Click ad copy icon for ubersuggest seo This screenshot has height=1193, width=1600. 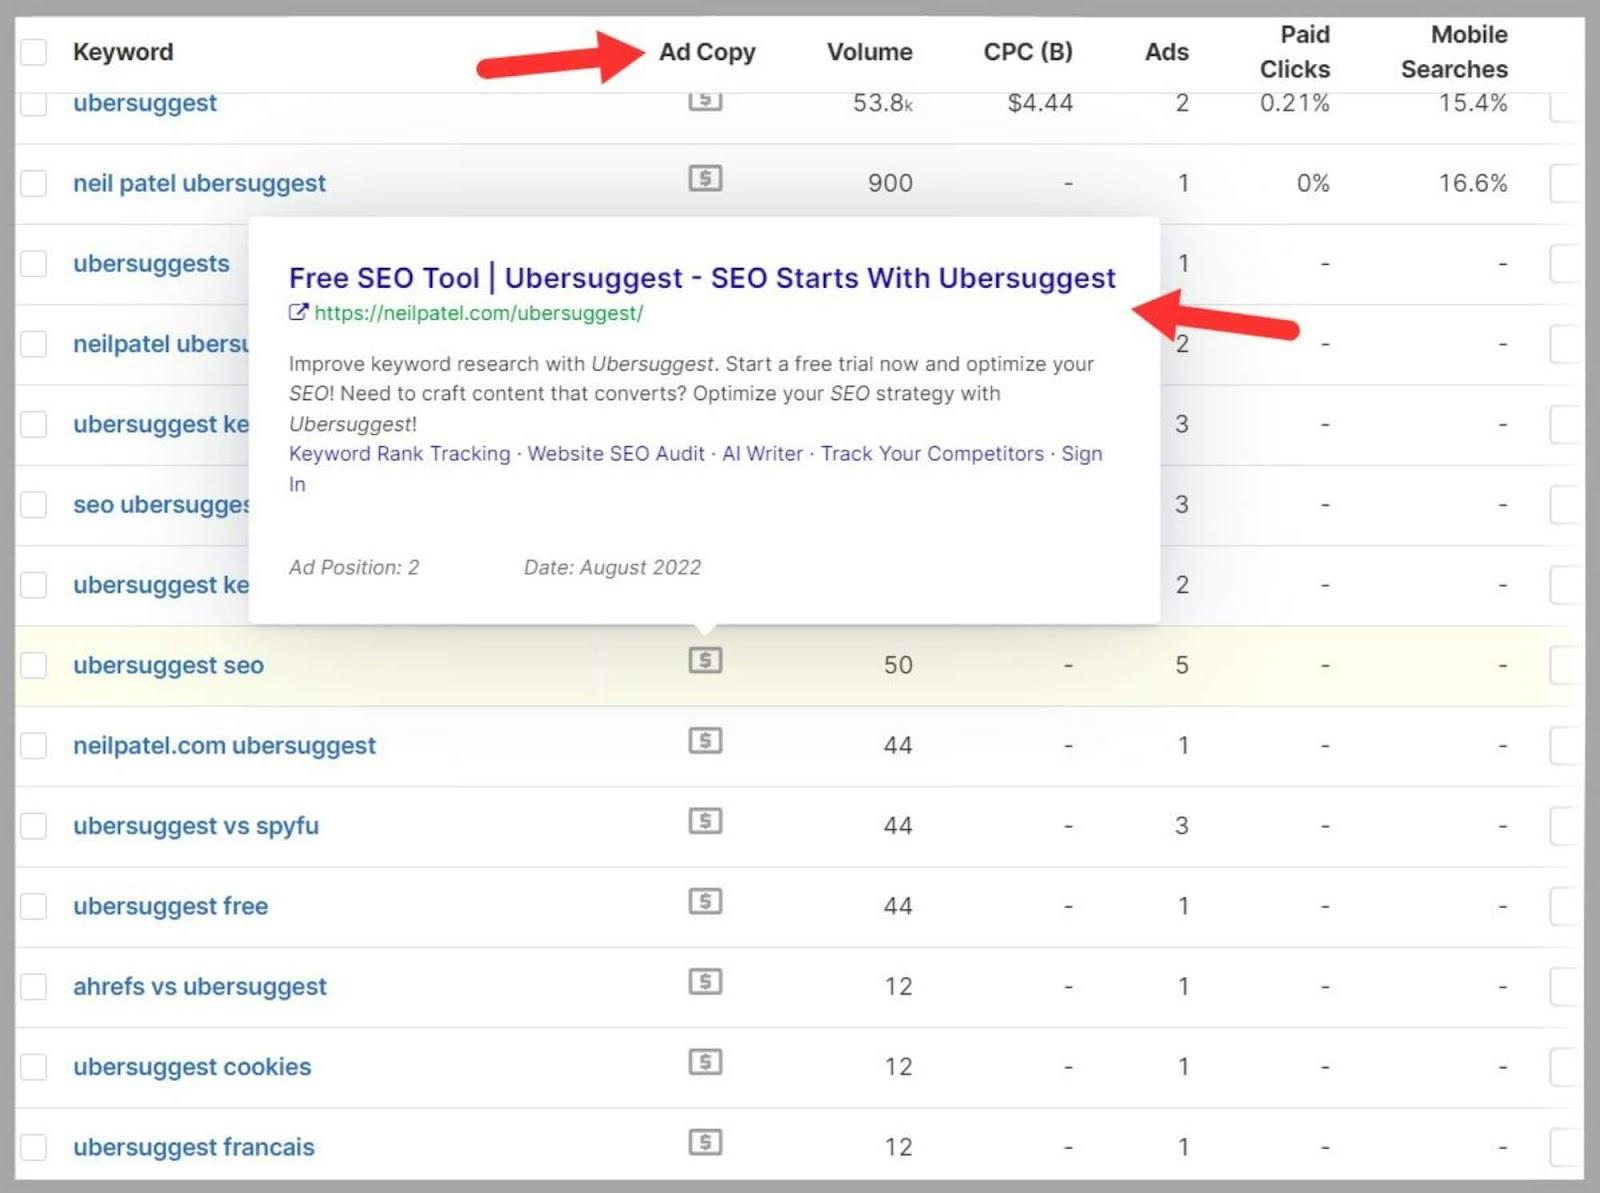pyautogui.click(x=705, y=661)
